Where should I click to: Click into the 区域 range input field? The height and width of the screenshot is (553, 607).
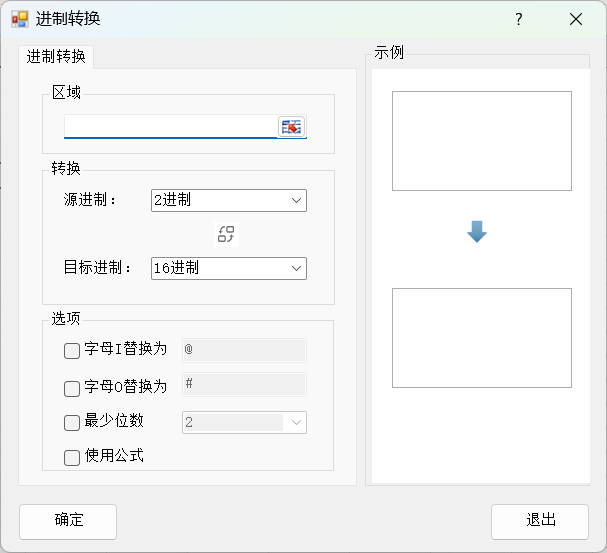click(170, 127)
